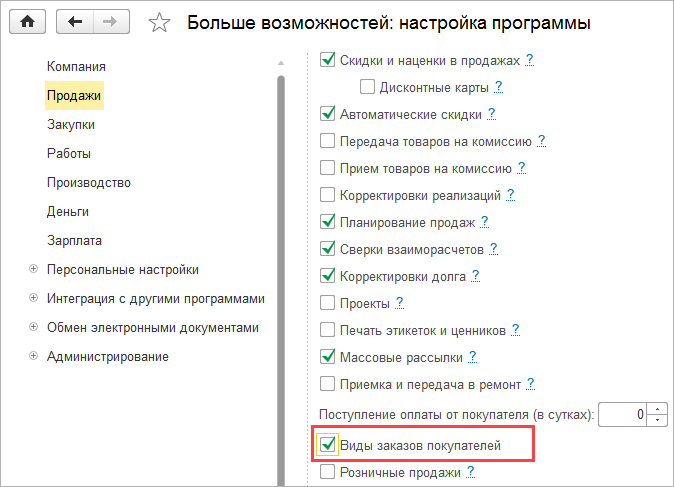Open help question mark for Планирование продаж
Image resolution: width=674 pixels, height=487 pixels.
click(485, 221)
